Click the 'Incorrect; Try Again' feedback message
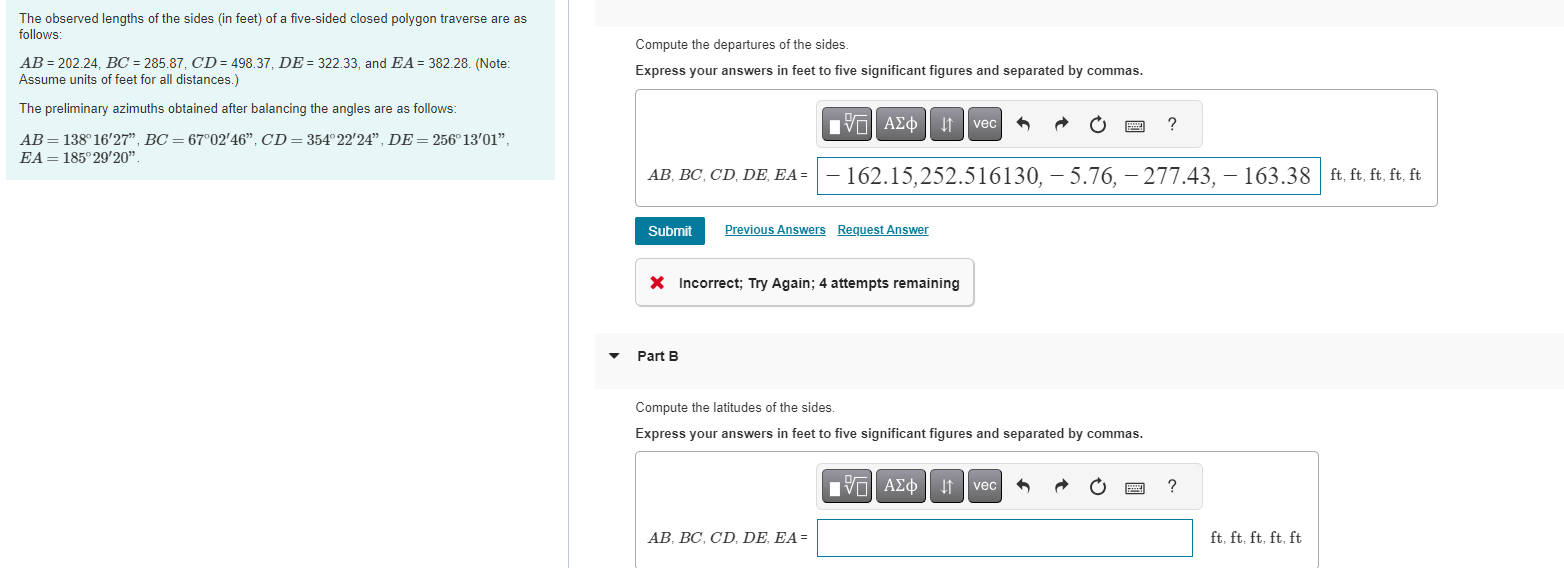 click(819, 283)
